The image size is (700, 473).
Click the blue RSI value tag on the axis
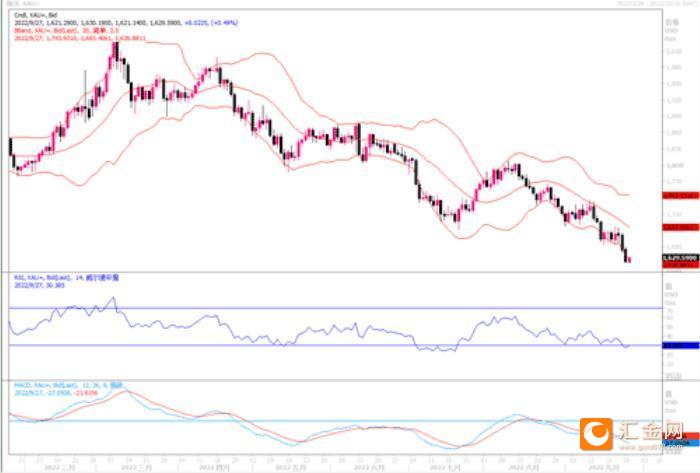coord(680,345)
